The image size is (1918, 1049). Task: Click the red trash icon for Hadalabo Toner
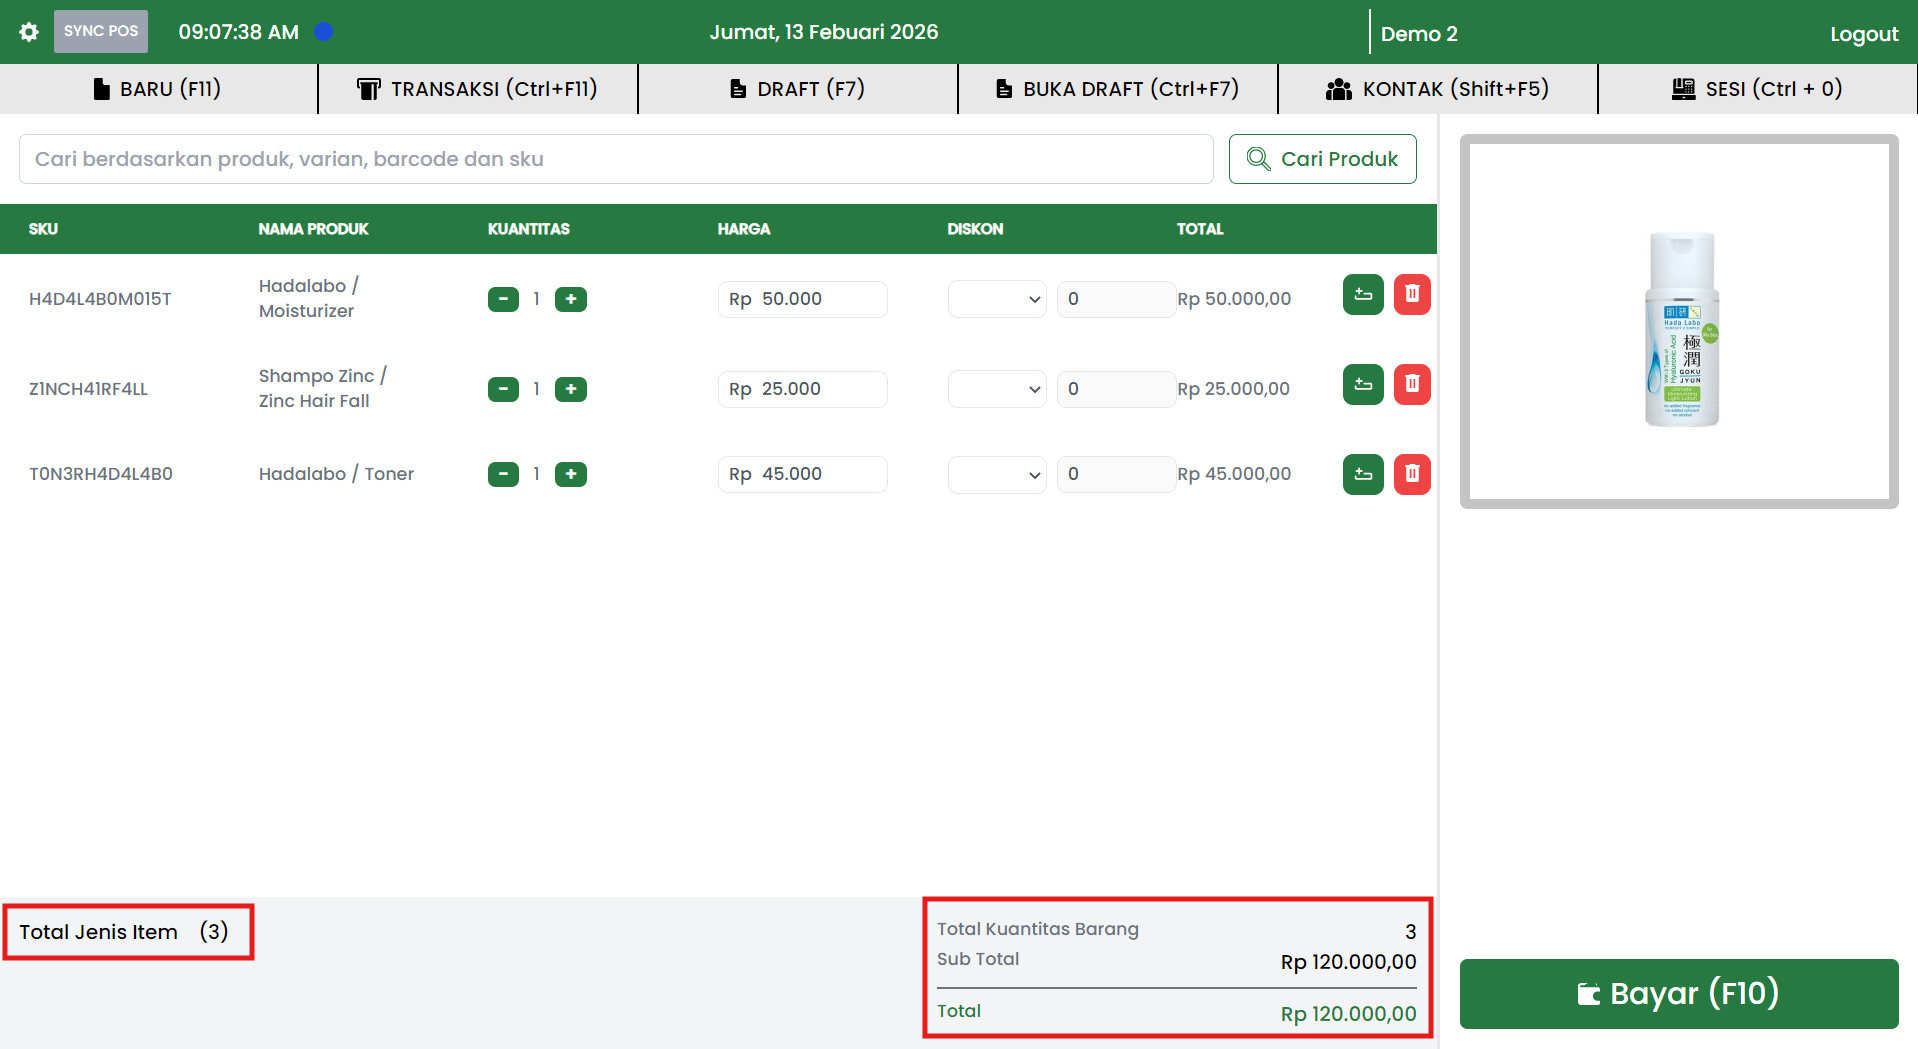click(1411, 474)
